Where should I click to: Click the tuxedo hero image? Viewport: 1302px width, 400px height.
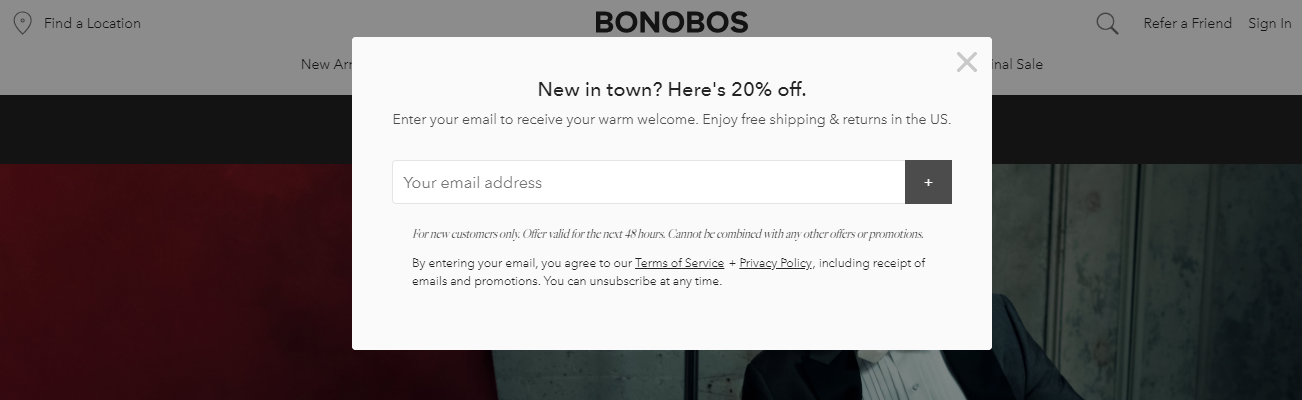pos(1145,280)
